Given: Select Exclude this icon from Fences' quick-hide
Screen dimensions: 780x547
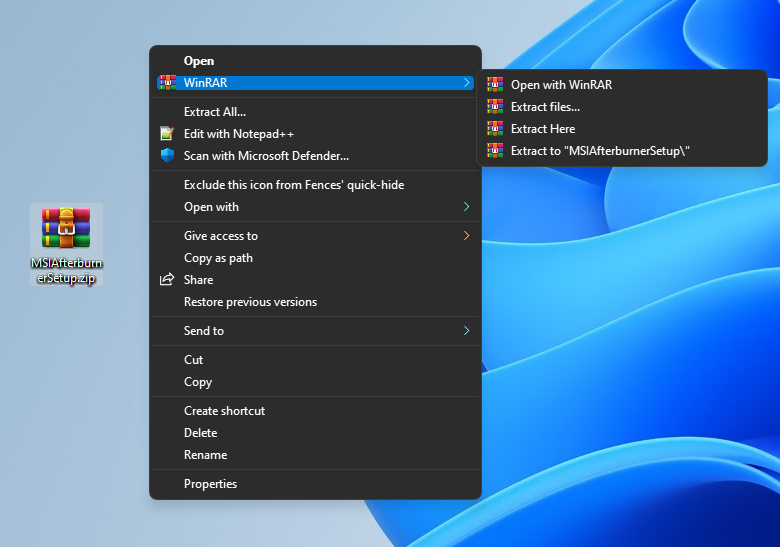Looking at the screenshot, I should click(315, 184).
